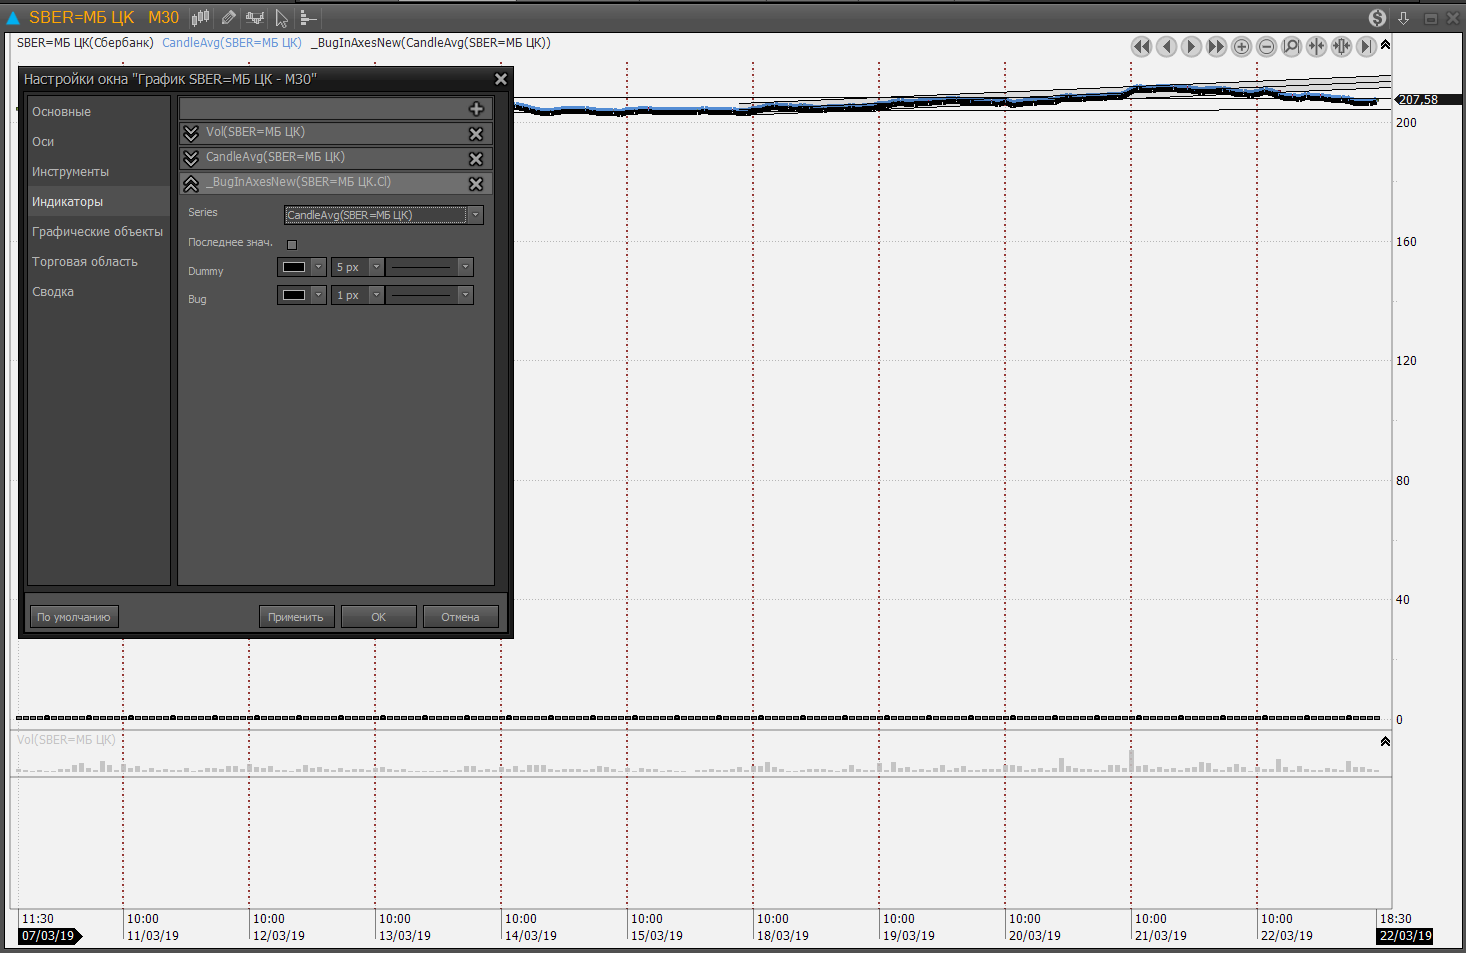Click the Применить button
Image resolution: width=1466 pixels, height=953 pixels.
tap(296, 617)
